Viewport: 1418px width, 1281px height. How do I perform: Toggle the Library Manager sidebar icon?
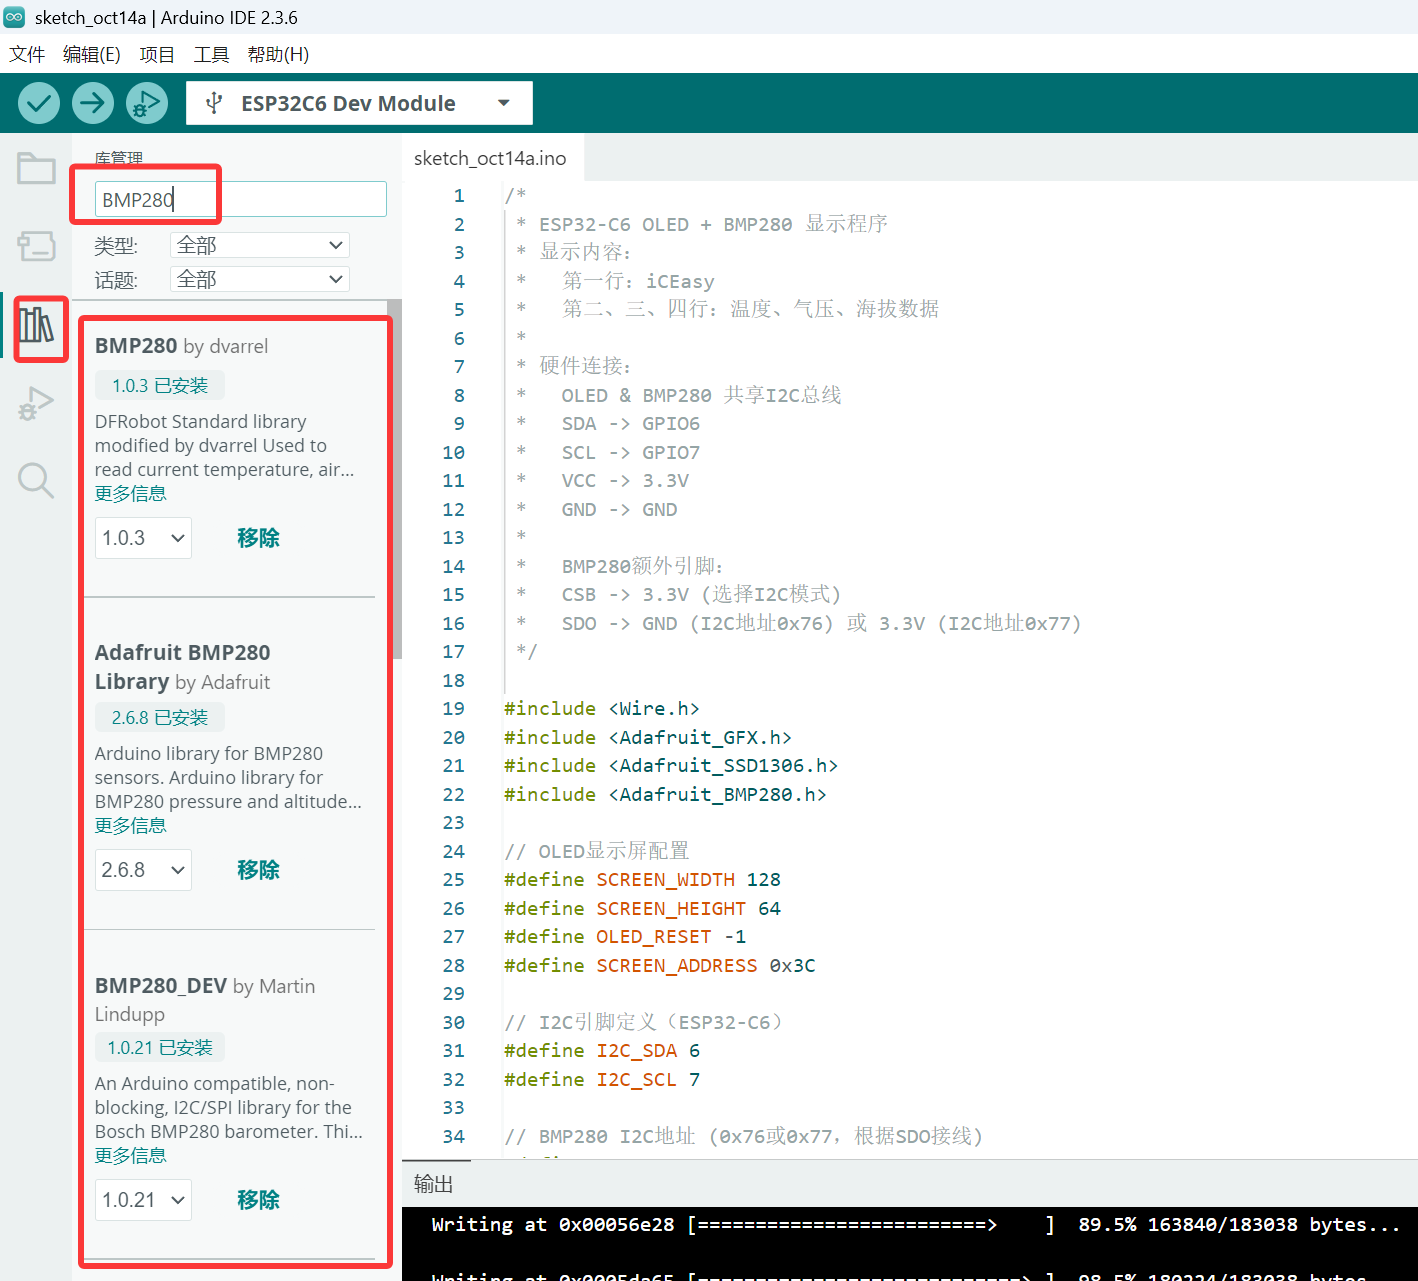pyautogui.click(x=37, y=325)
